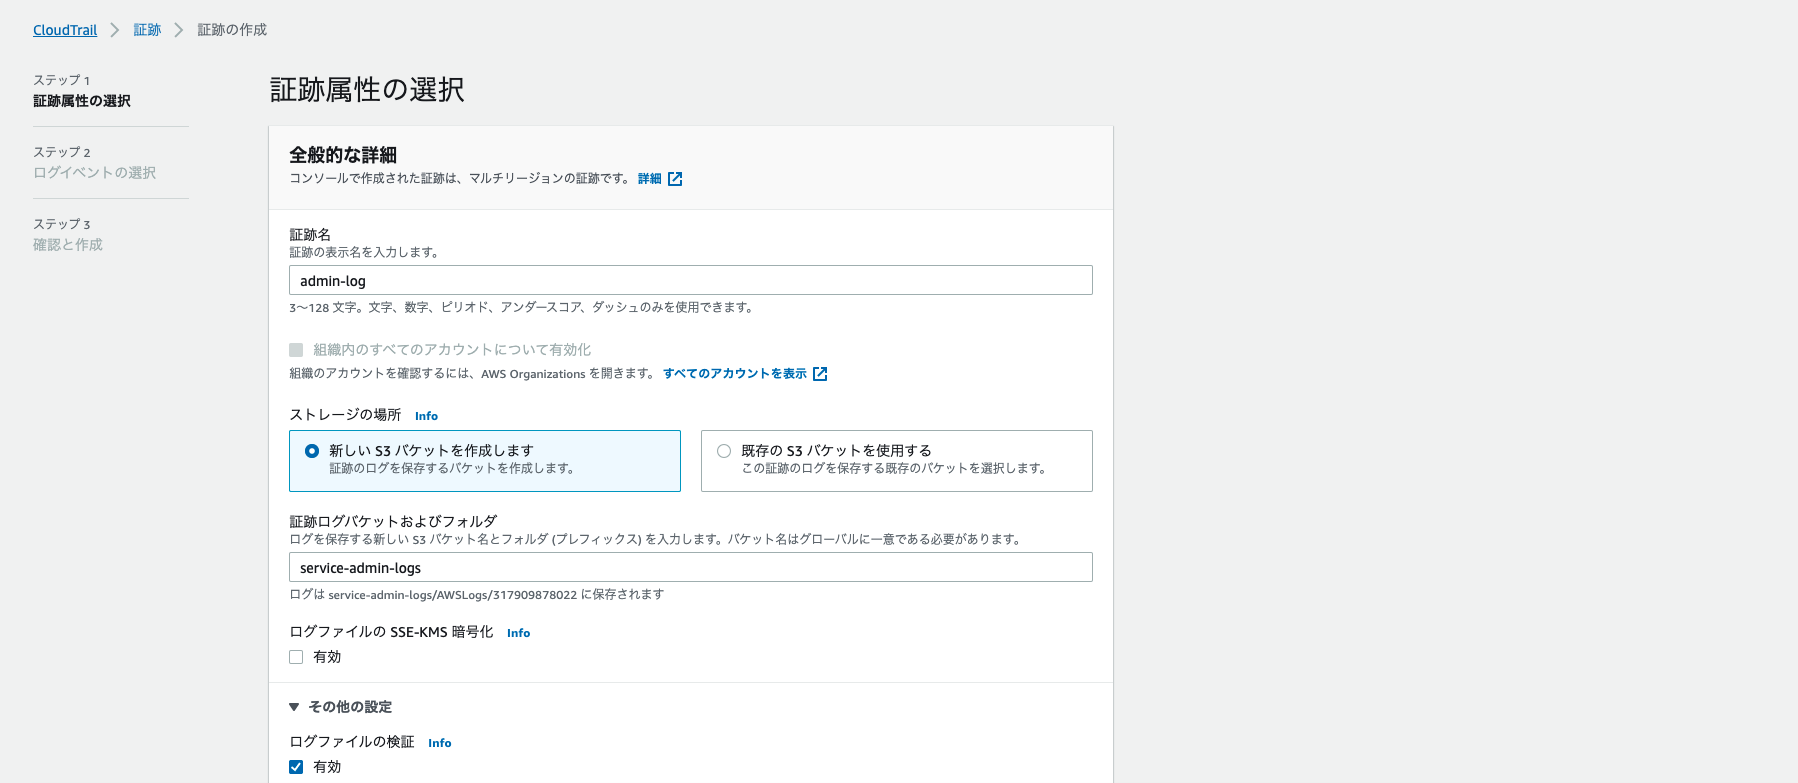This screenshot has height=783, width=1798.
Task: Open external link icon next to 詳細
Action: pos(675,179)
